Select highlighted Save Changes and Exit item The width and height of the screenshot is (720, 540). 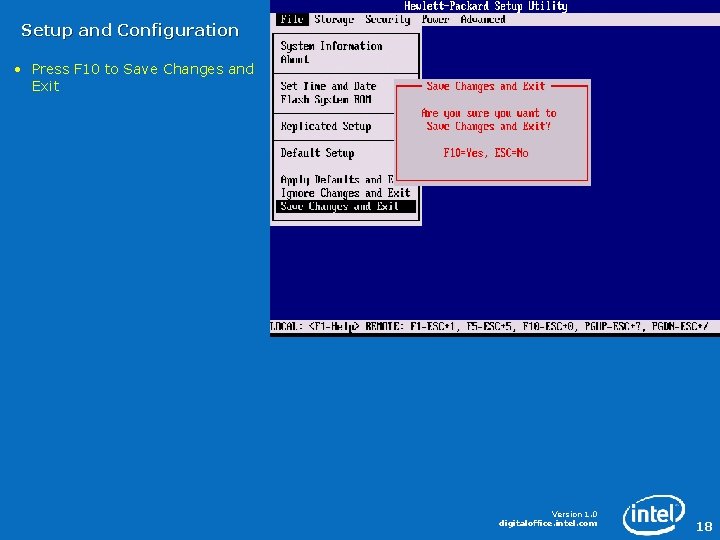(346, 206)
